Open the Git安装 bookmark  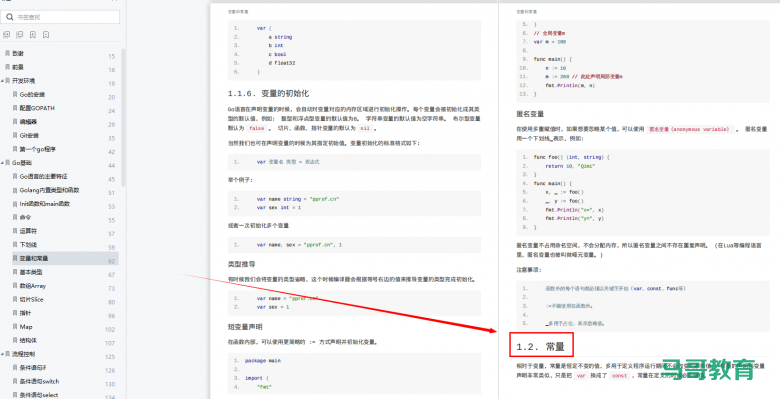click(29, 135)
